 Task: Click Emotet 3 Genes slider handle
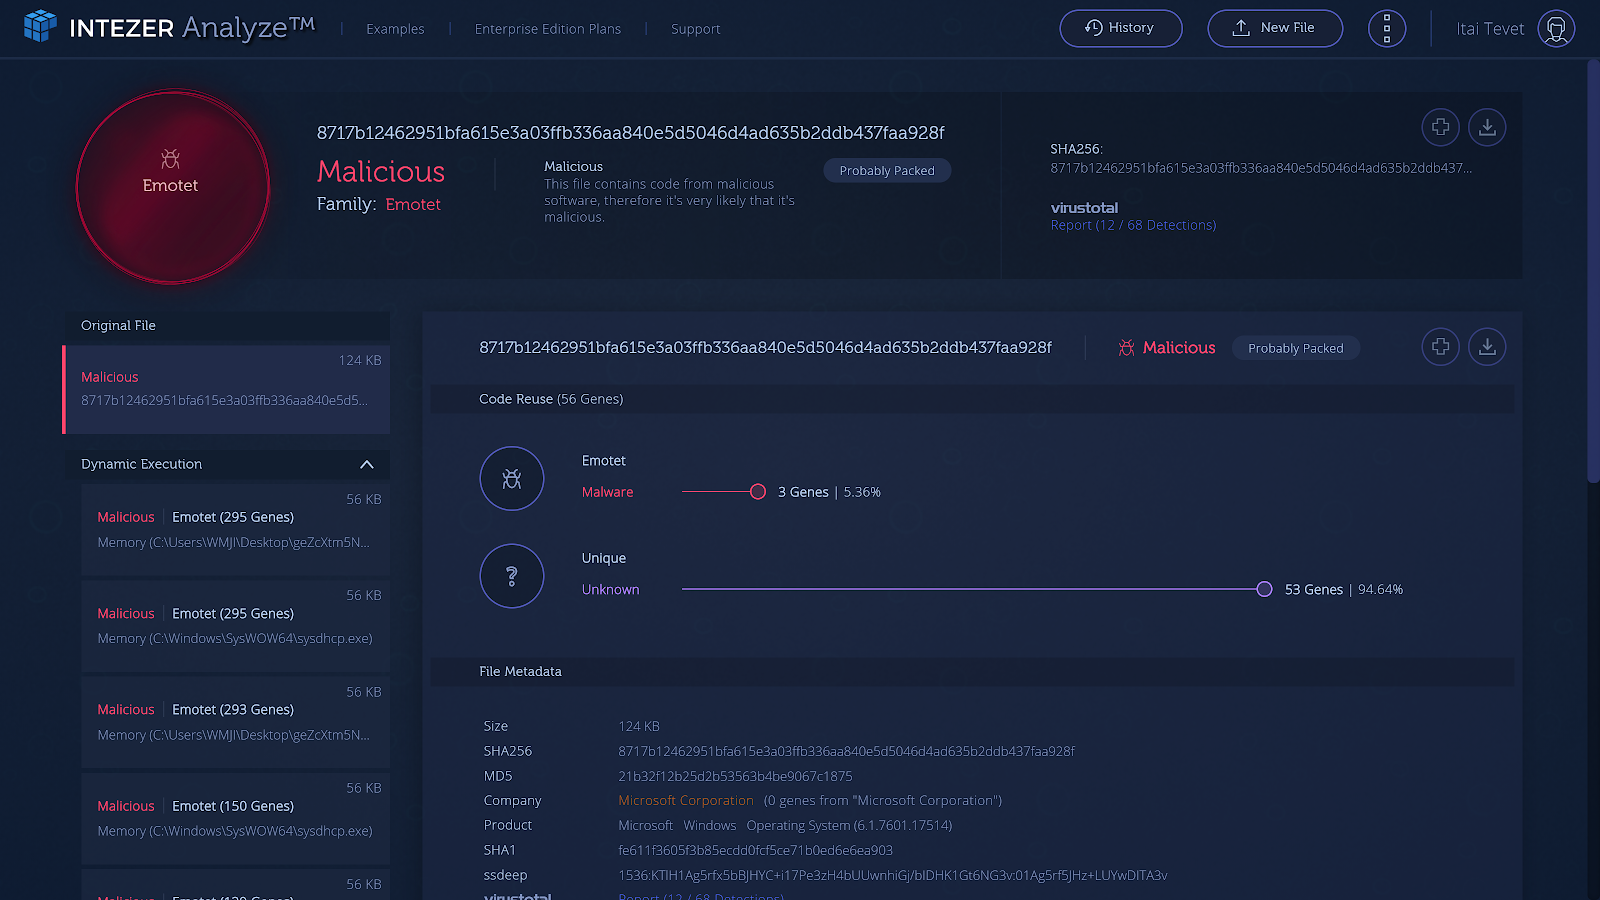point(758,491)
